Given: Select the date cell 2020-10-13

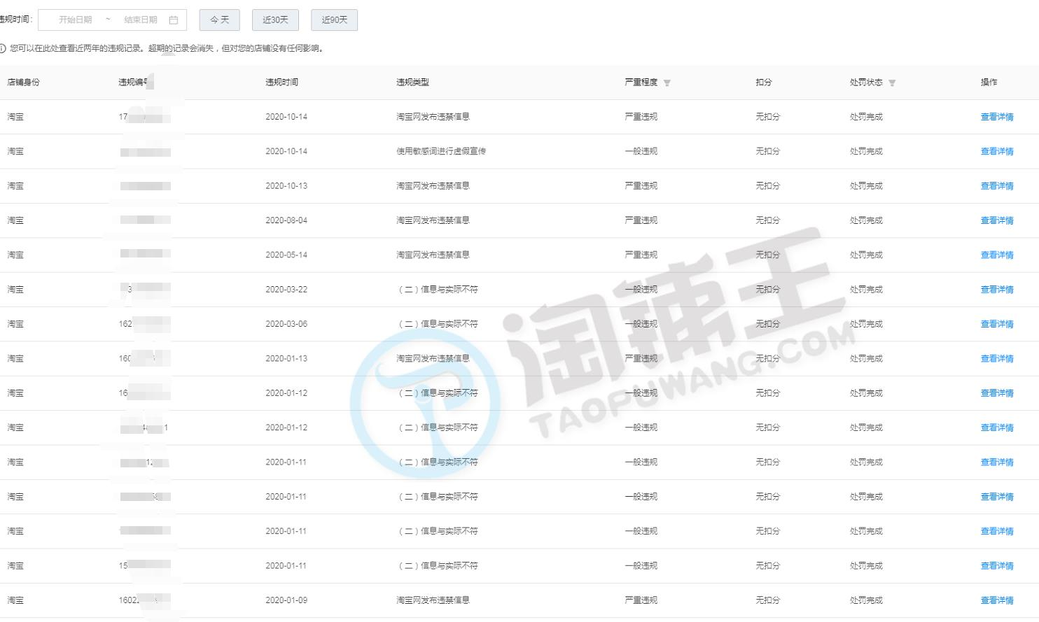Looking at the screenshot, I should pyautogui.click(x=286, y=185).
